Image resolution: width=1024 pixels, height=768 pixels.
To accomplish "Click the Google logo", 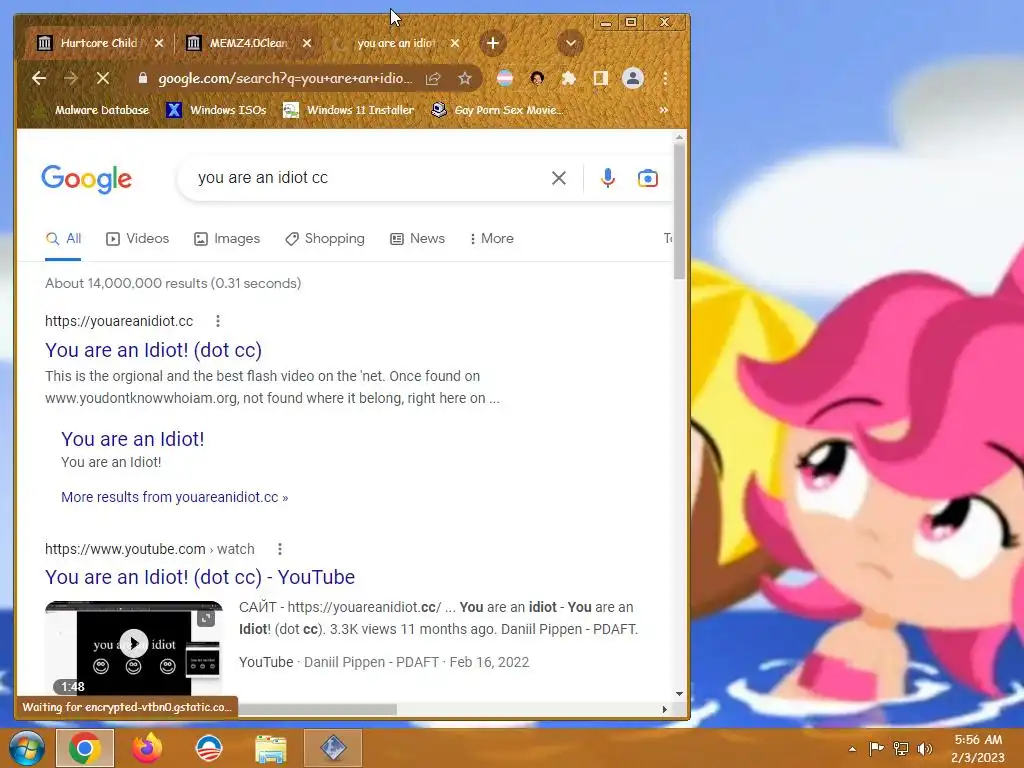I will (86, 178).
